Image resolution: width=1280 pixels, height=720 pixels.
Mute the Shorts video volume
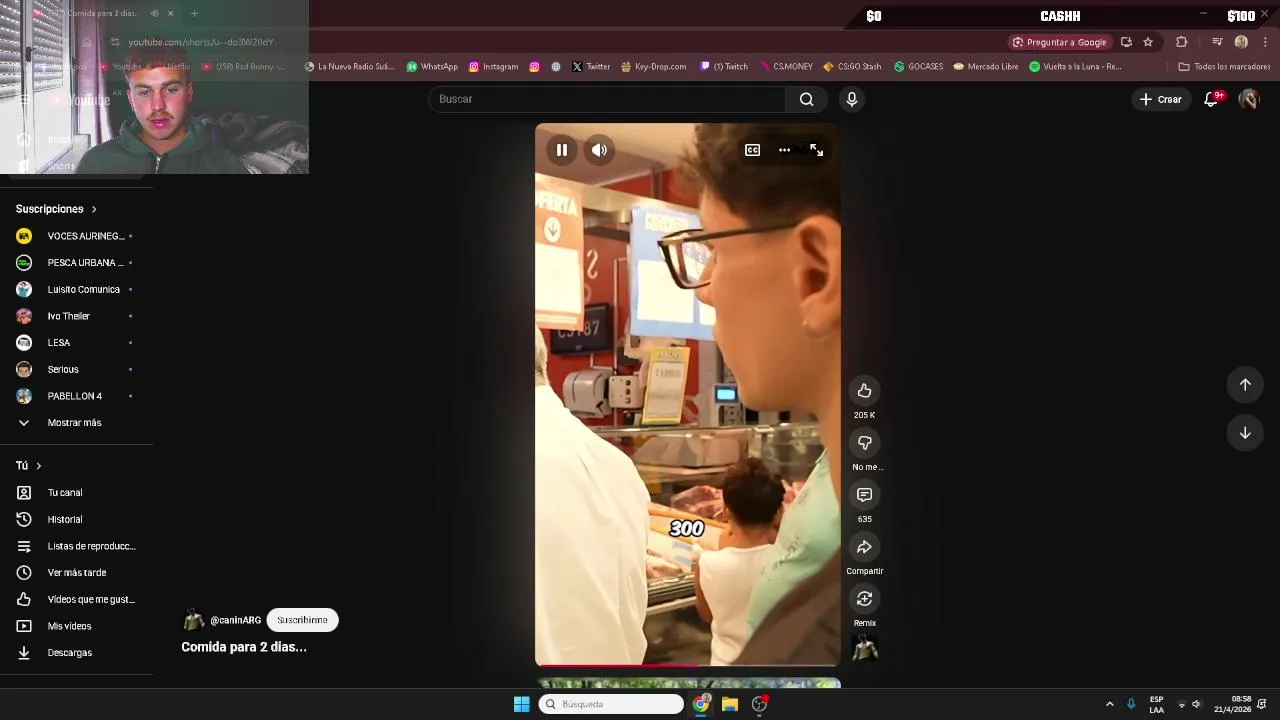pyautogui.click(x=599, y=150)
